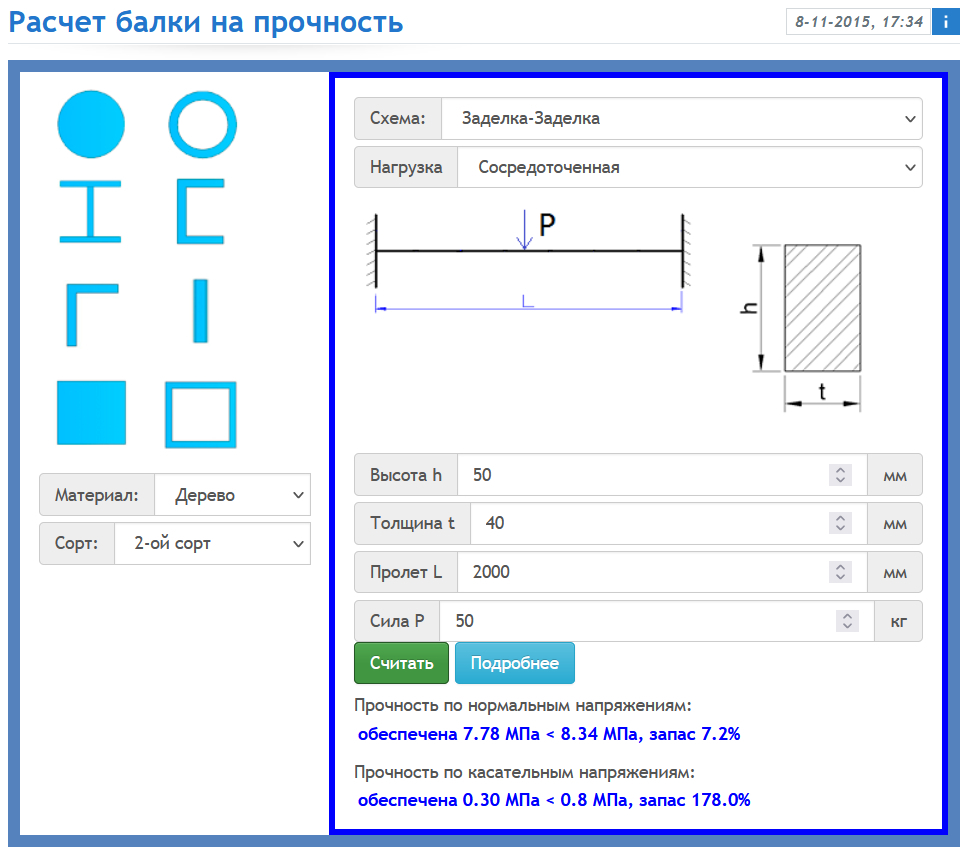Click the beam scheme diagram with load P
The width and height of the screenshot is (969, 847).
(x=528, y=263)
